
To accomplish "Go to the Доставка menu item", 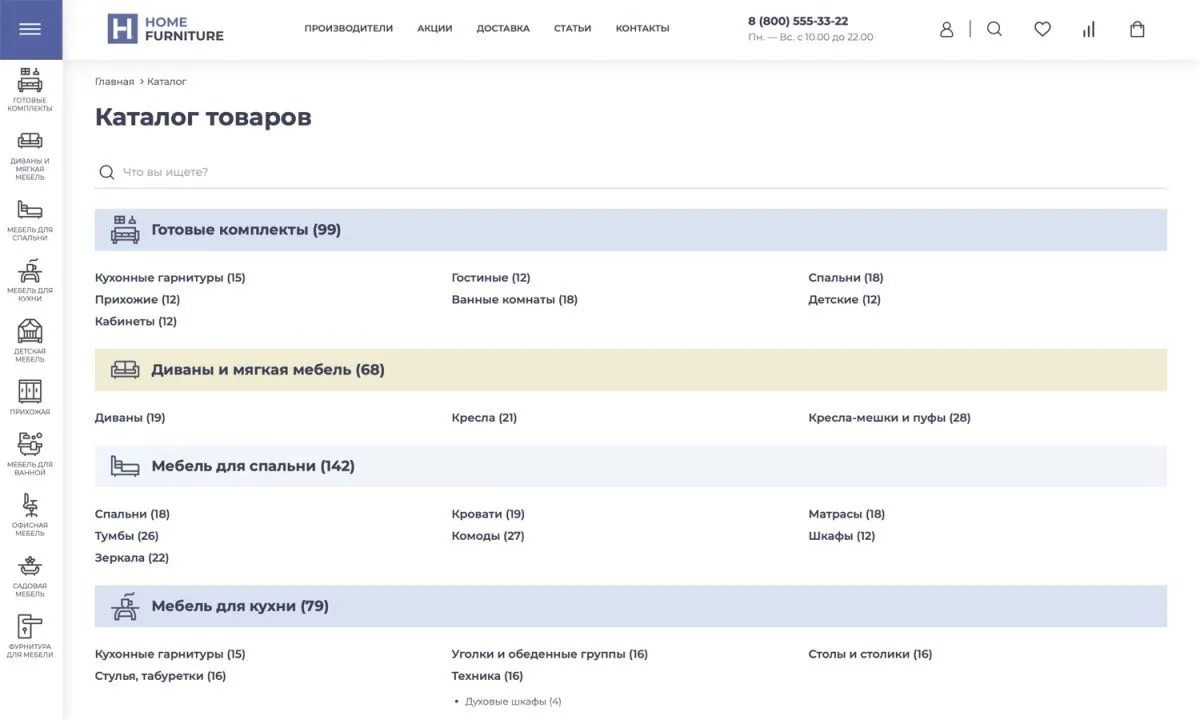I will click(x=503, y=29).
